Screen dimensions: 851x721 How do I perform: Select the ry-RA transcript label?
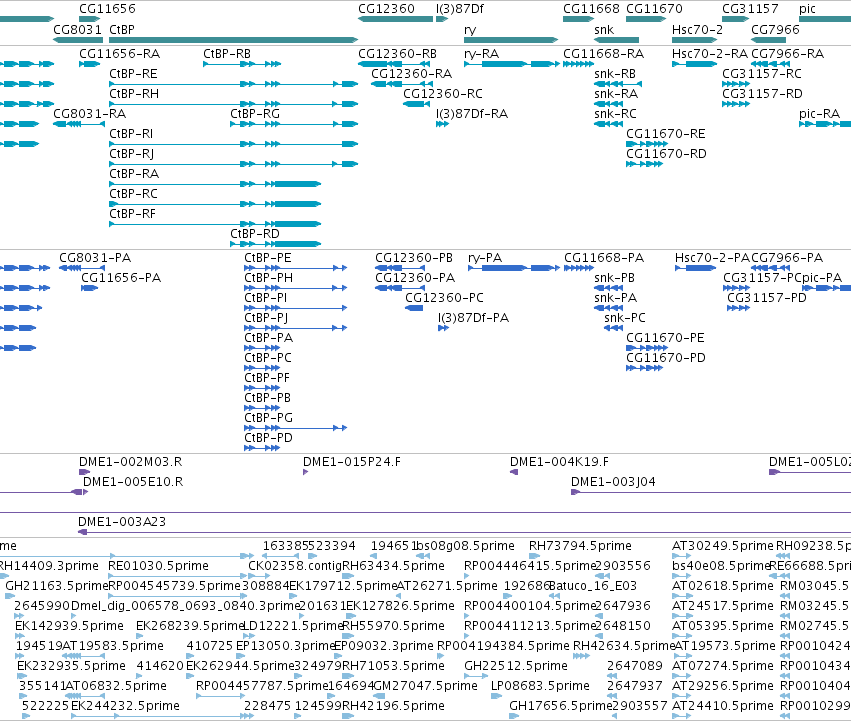[x=481, y=54]
